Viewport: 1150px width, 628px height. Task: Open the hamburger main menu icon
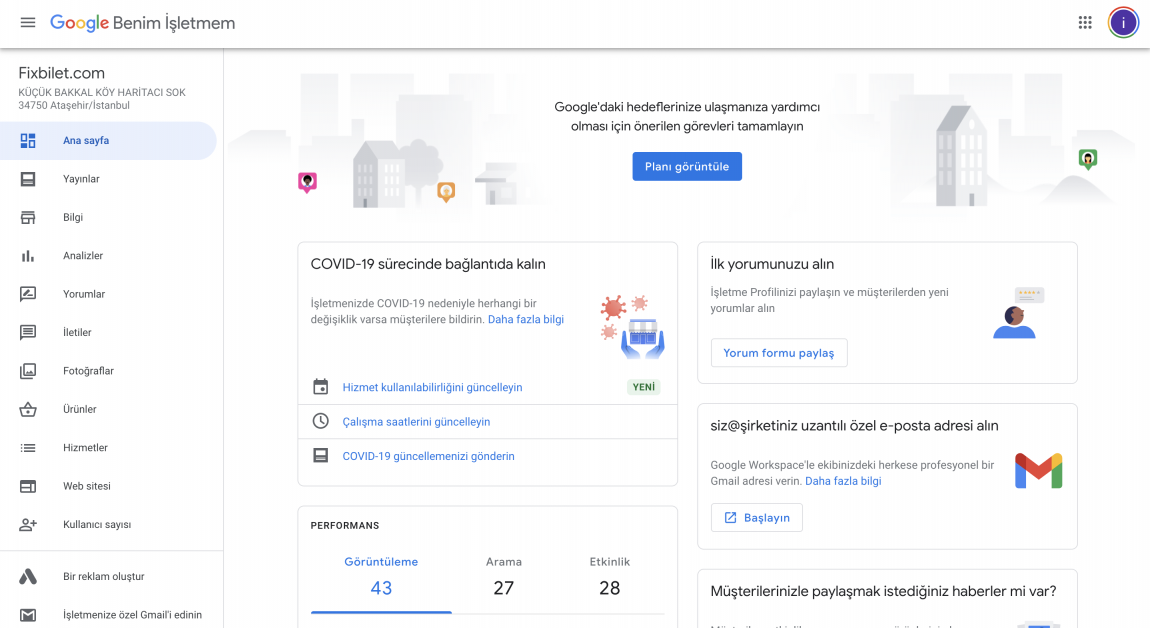[x=28, y=23]
